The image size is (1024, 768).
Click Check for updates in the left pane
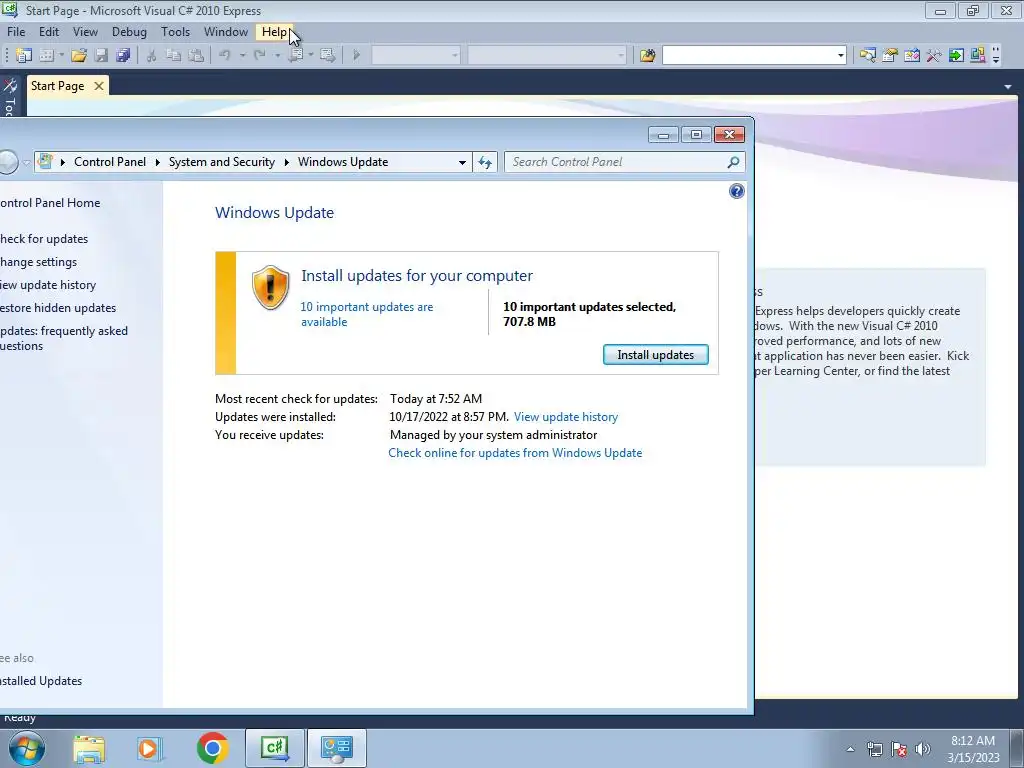click(x=44, y=239)
